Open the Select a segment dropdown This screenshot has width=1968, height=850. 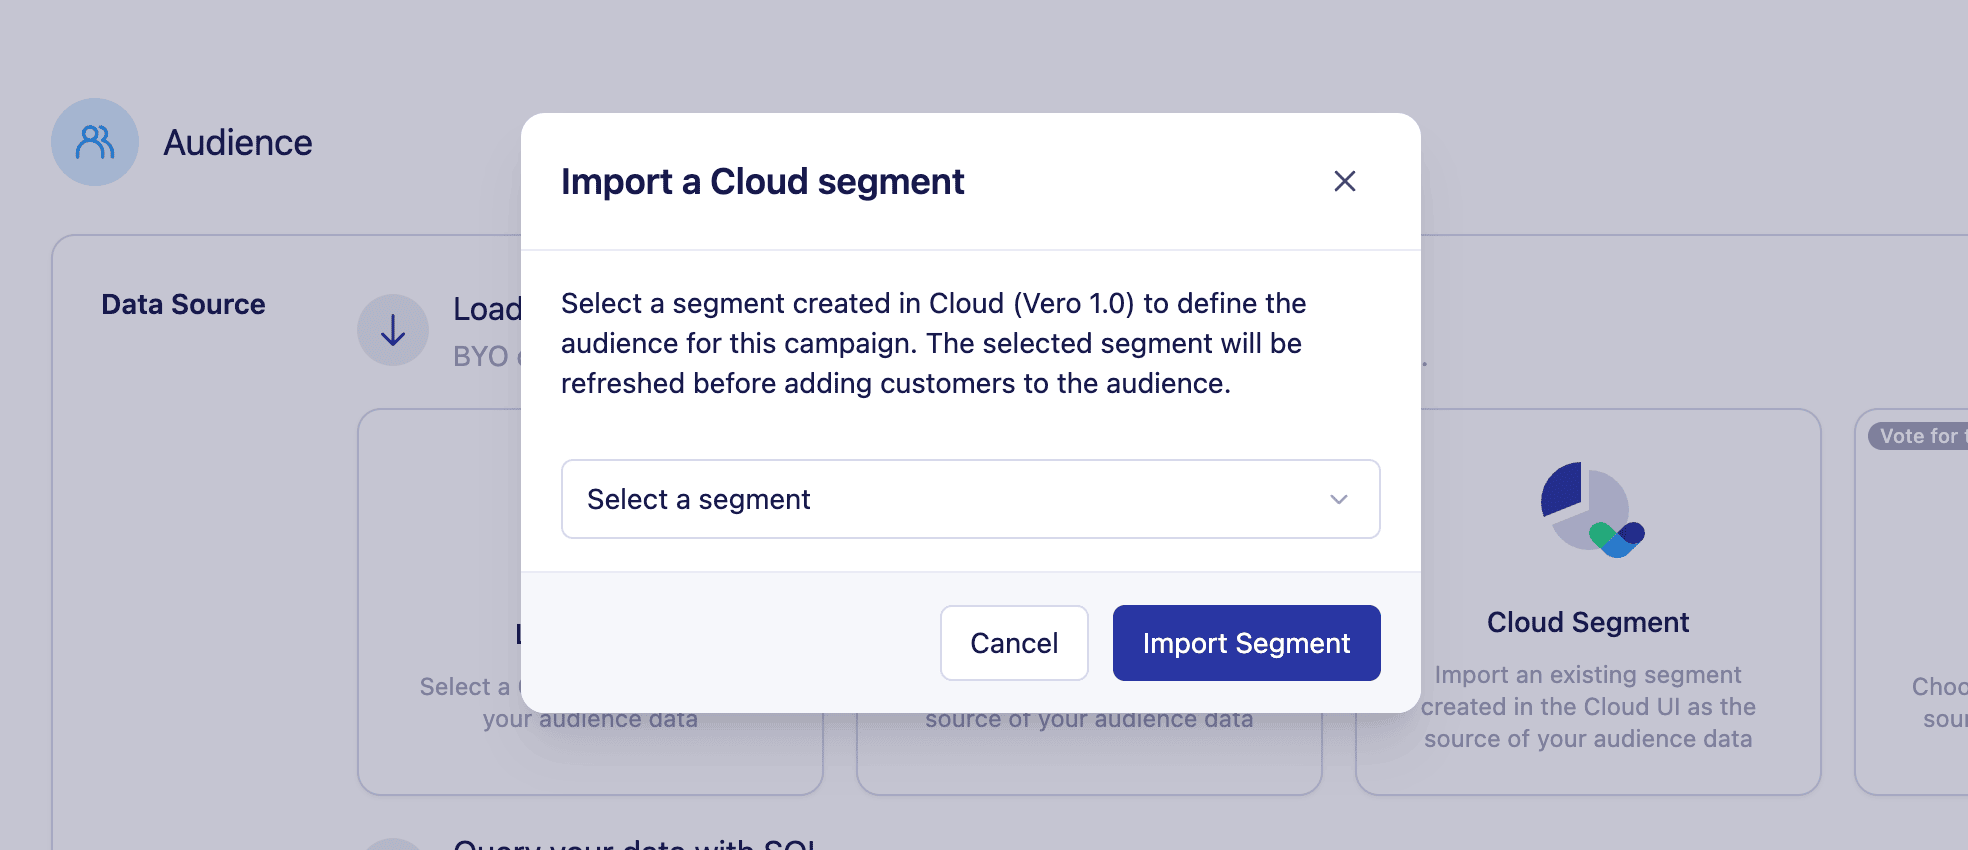[x=970, y=499]
